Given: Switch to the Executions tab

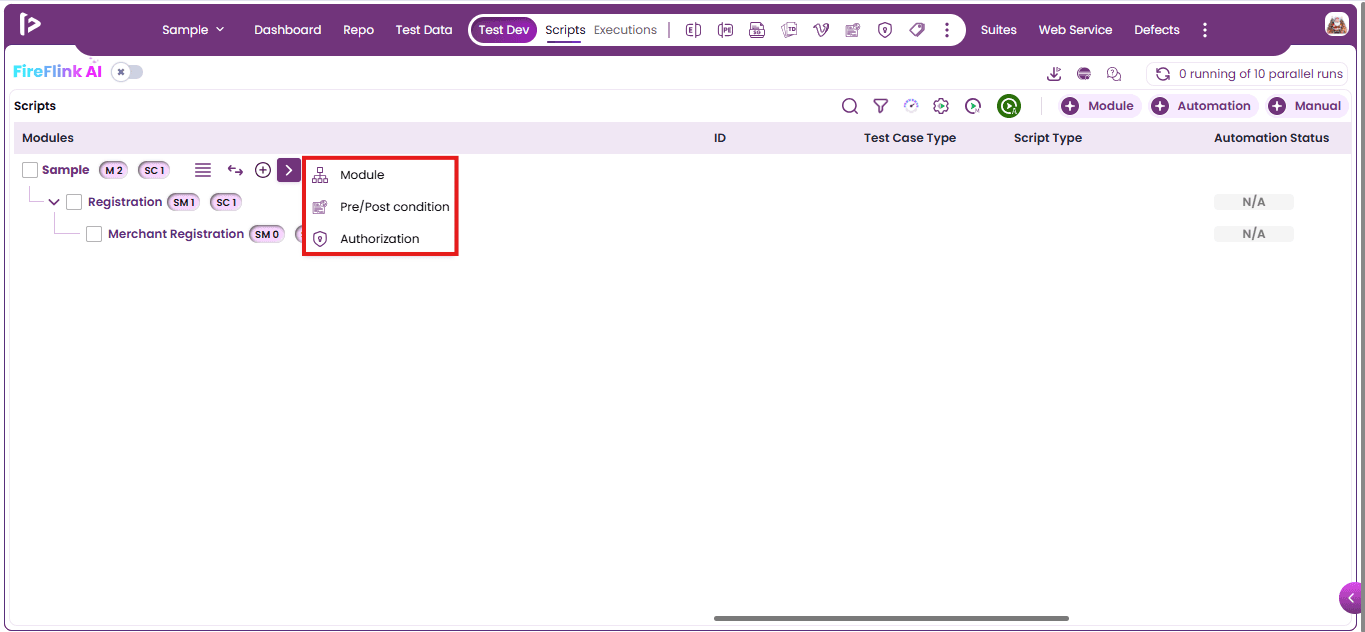Looking at the screenshot, I should (x=625, y=30).
